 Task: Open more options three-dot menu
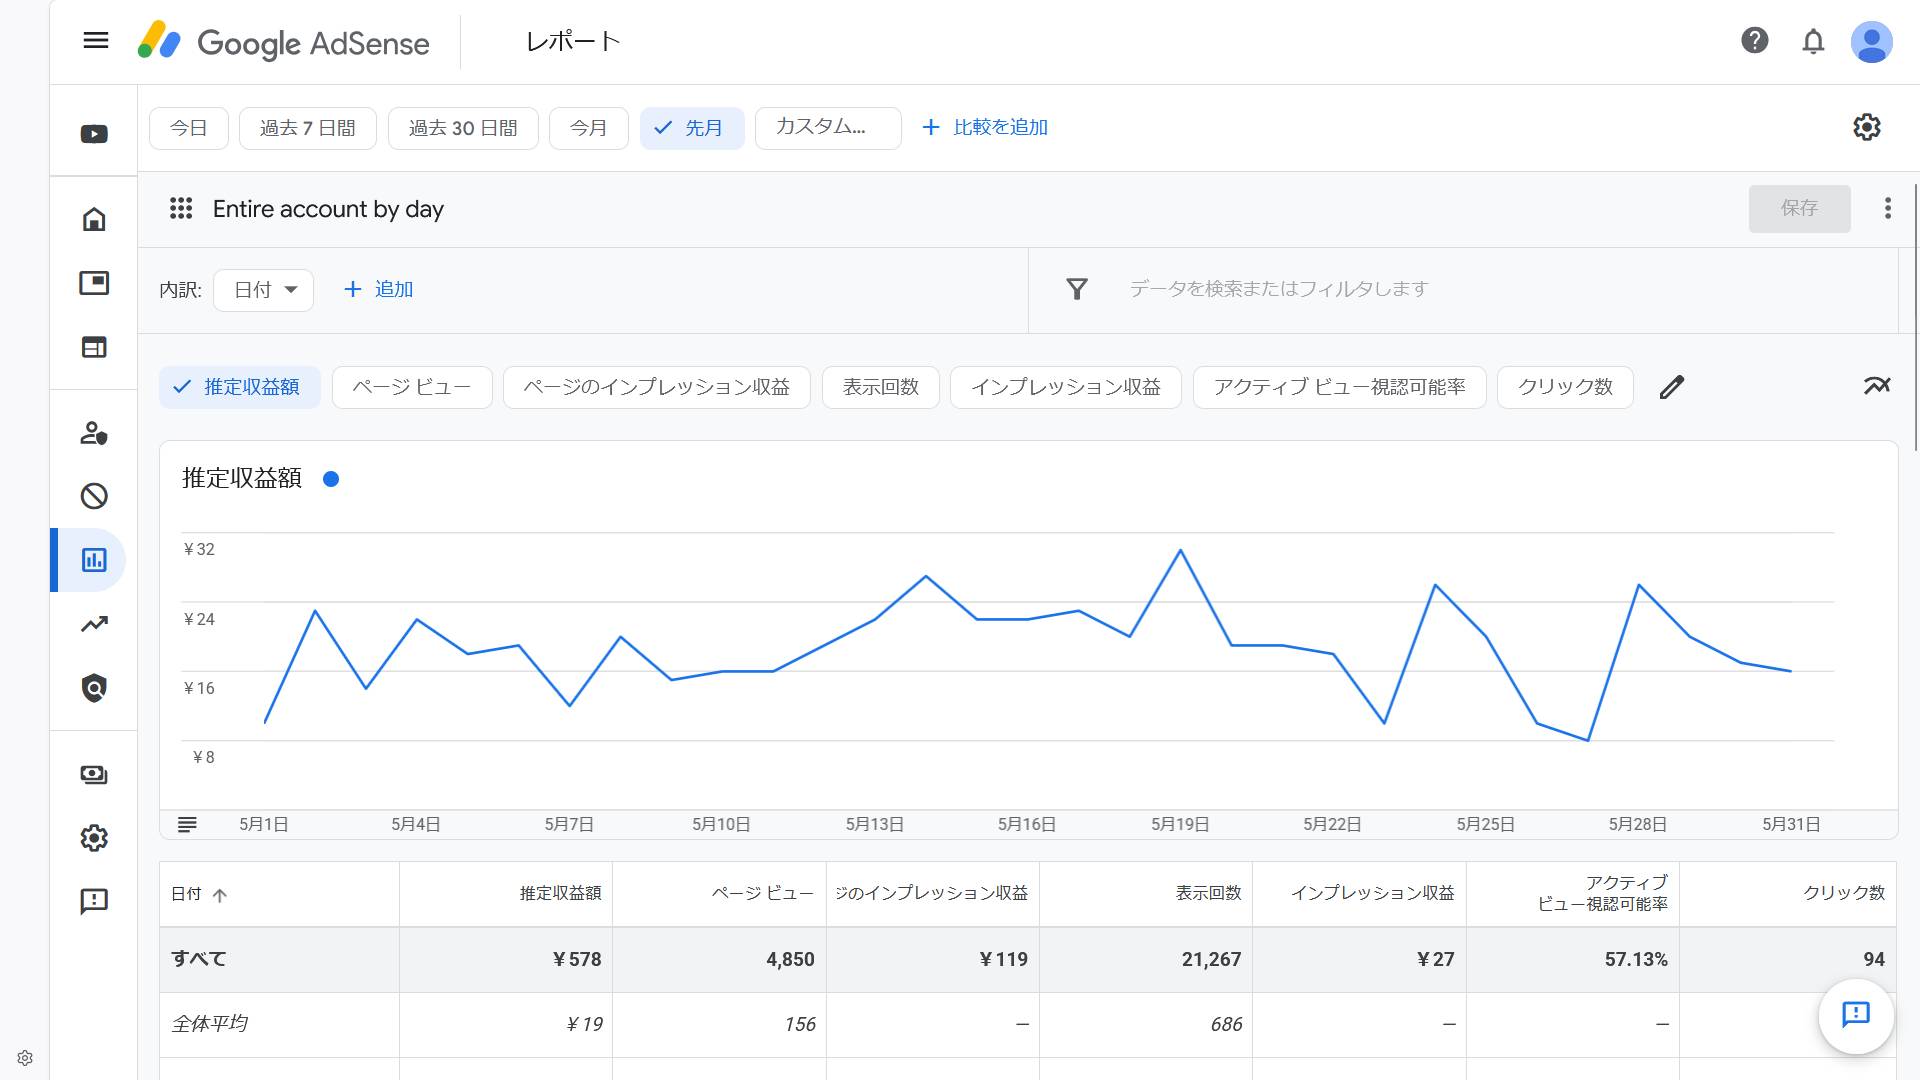[1887, 208]
